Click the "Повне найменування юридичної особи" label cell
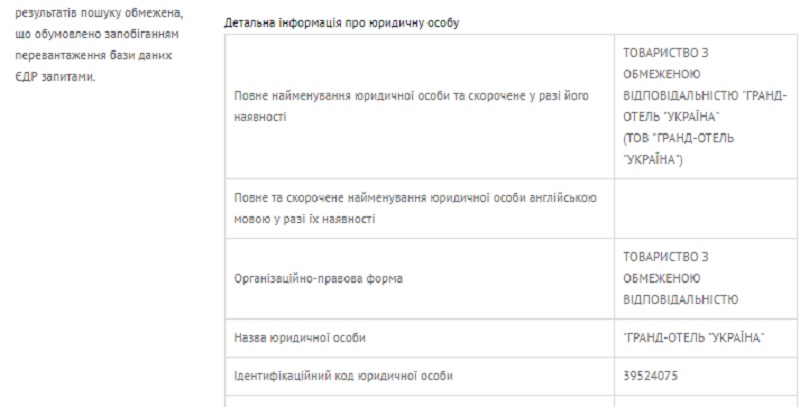Screen dimensions: 800x407 click(x=410, y=105)
